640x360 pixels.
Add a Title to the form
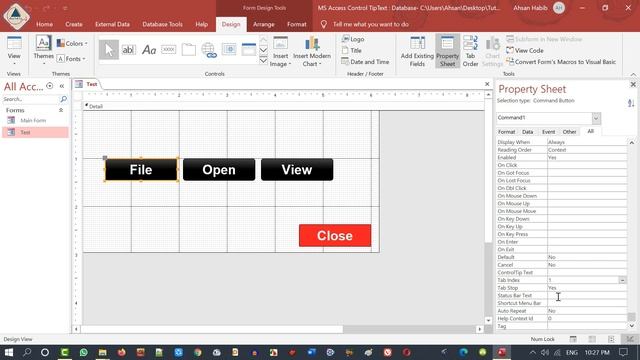click(x=352, y=51)
